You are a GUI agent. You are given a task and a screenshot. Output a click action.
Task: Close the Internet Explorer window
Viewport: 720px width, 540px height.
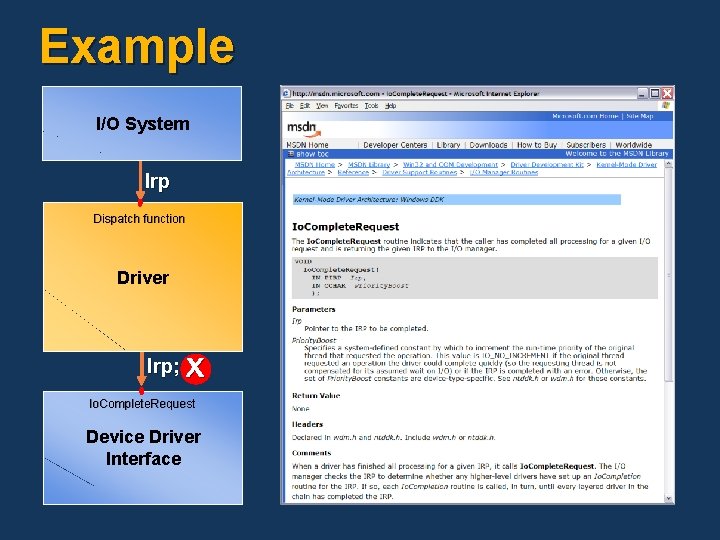(x=667, y=93)
